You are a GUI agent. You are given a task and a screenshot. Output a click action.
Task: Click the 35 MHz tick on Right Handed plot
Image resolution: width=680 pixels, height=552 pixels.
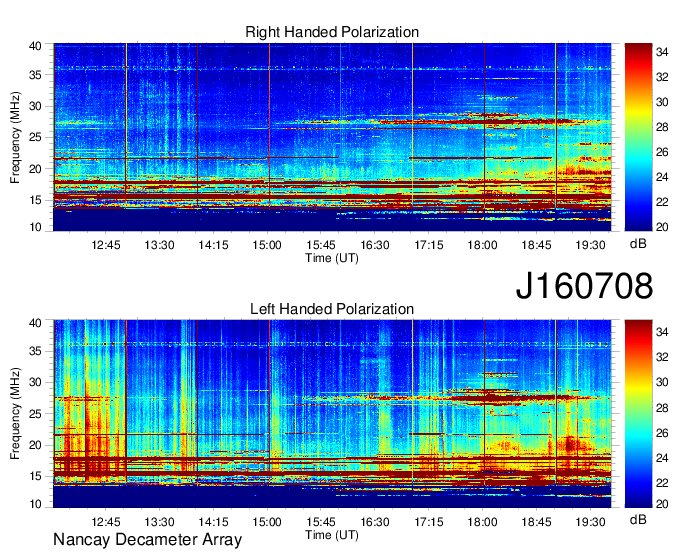[35, 75]
